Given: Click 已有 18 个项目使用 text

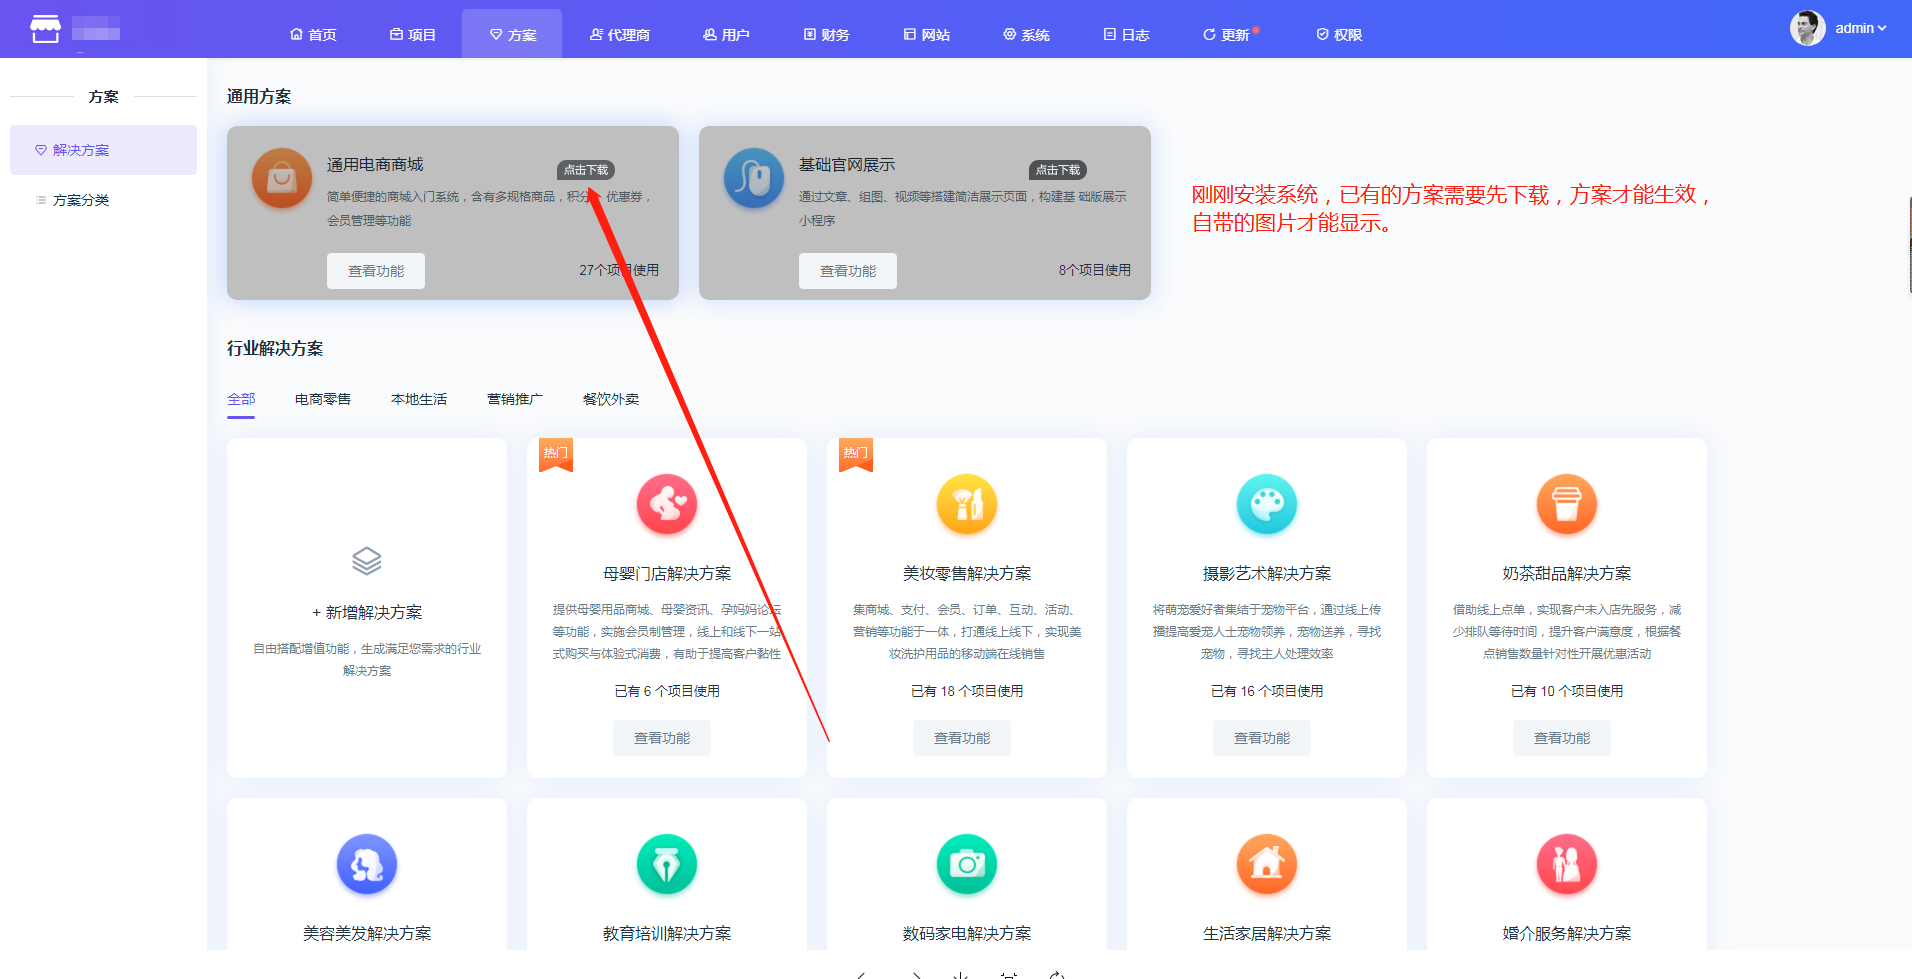Looking at the screenshot, I should tap(967, 691).
